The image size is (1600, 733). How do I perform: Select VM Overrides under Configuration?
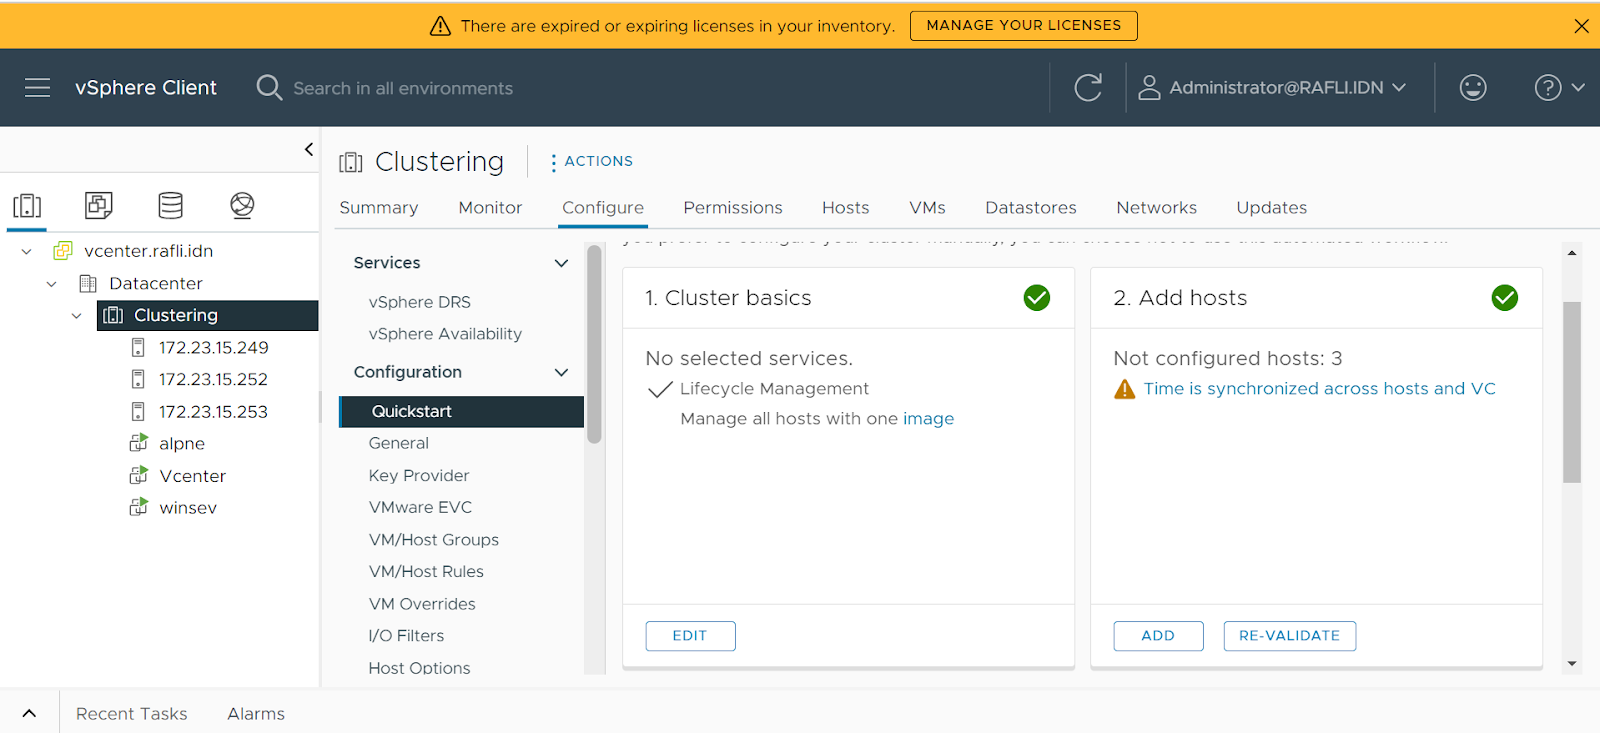422,604
